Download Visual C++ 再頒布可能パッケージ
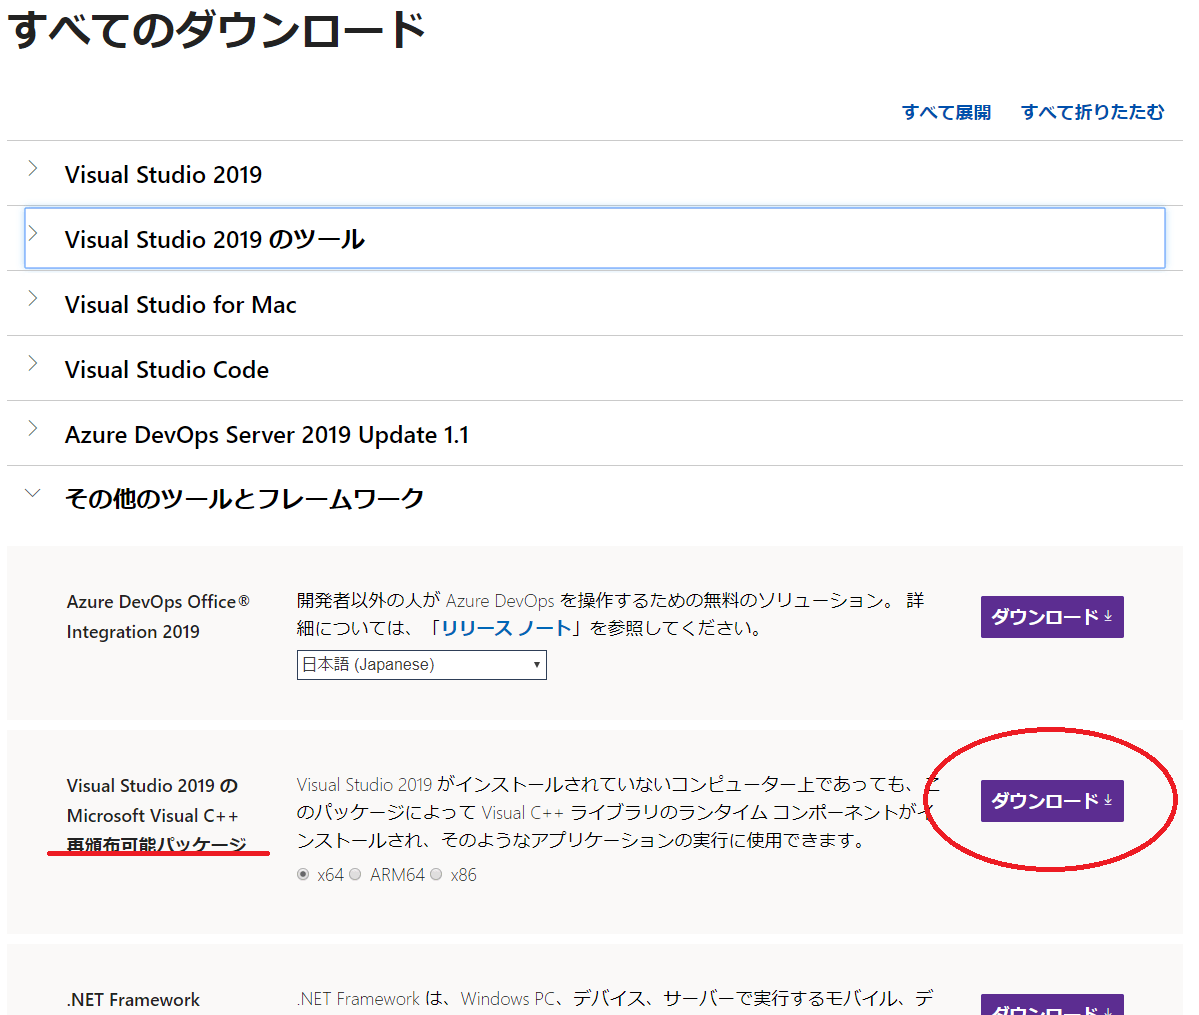1199x1015 pixels. (1052, 801)
